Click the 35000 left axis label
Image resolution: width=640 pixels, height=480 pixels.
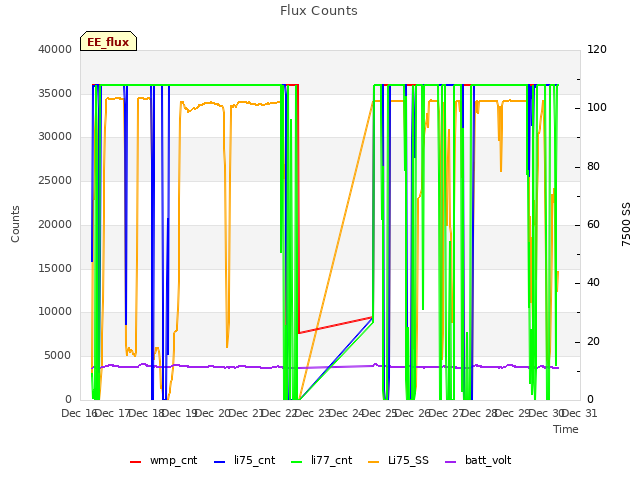pyautogui.click(x=55, y=93)
